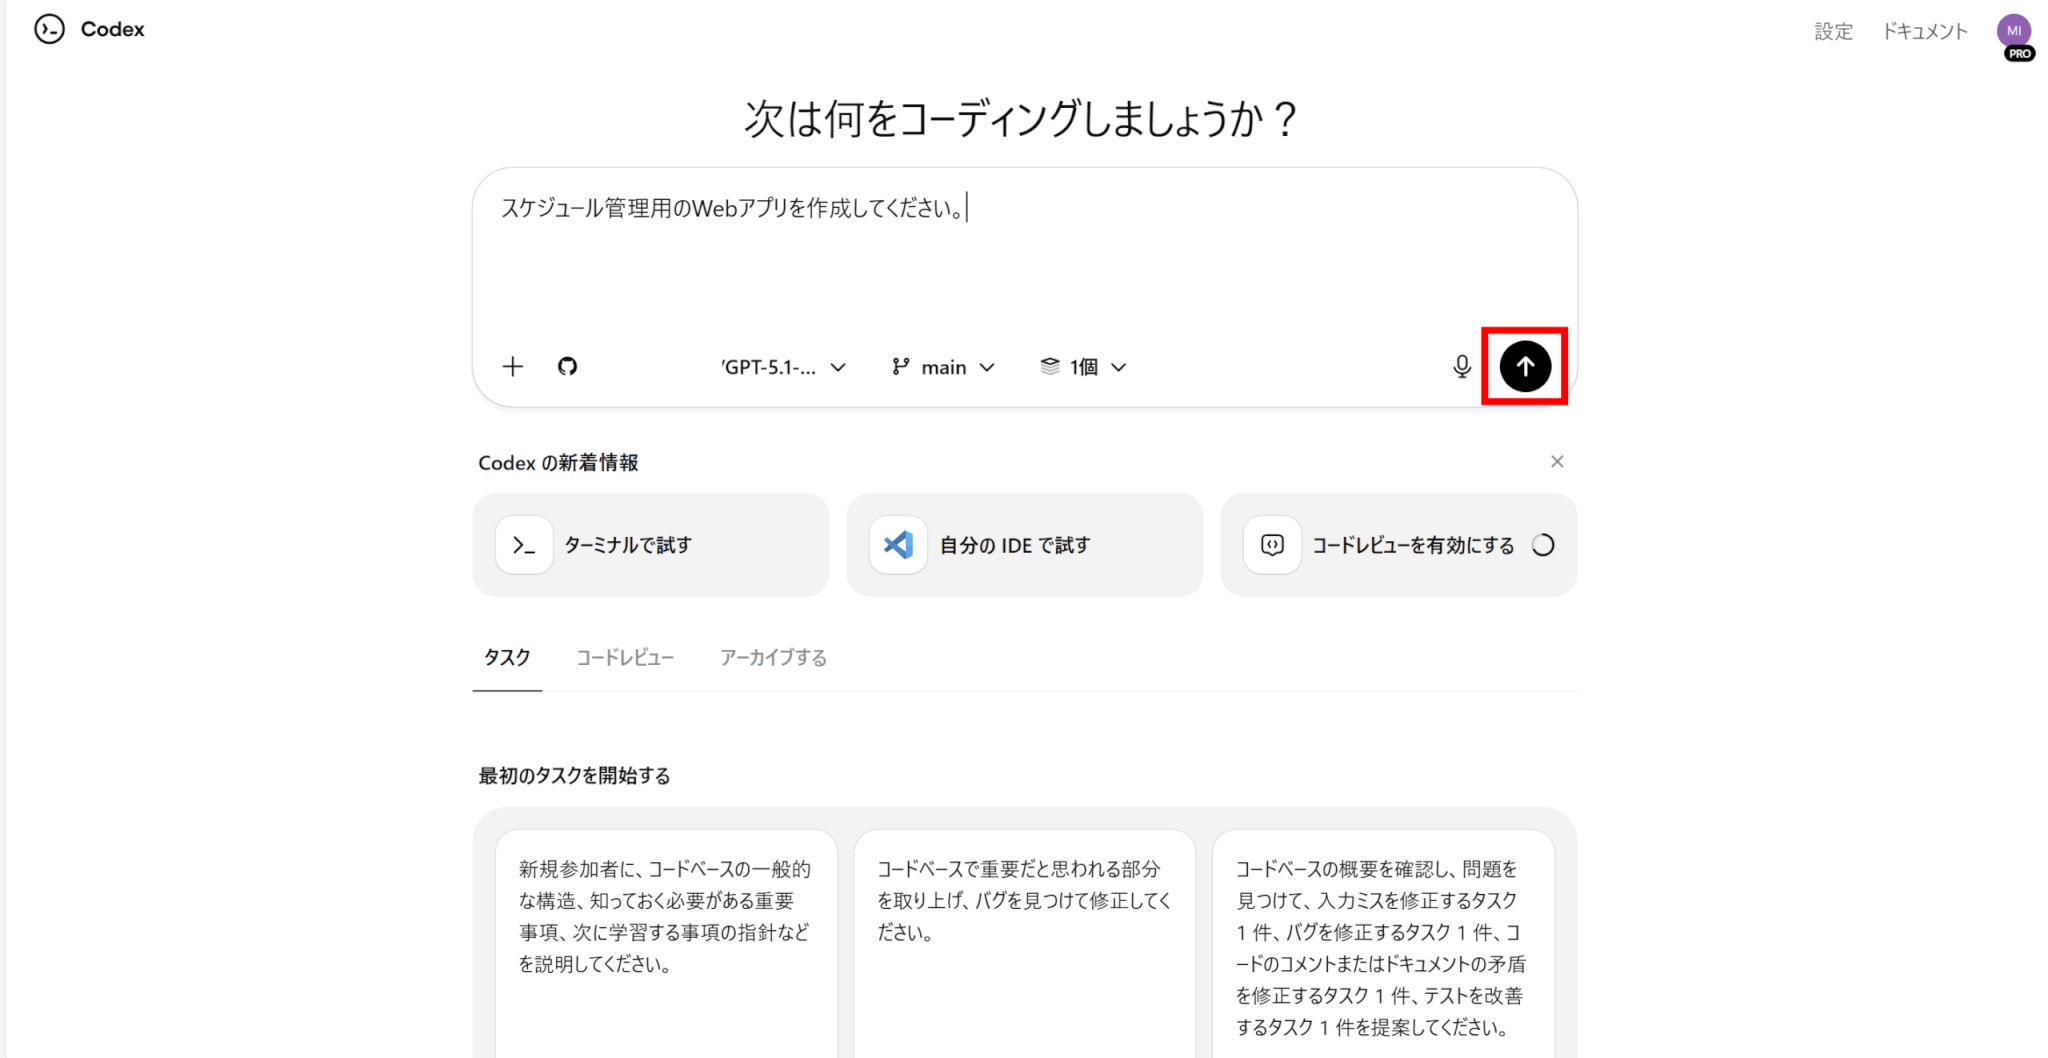Expand the GPT-5.1 model dropdown
The height and width of the screenshot is (1058, 2048).
click(x=783, y=368)
